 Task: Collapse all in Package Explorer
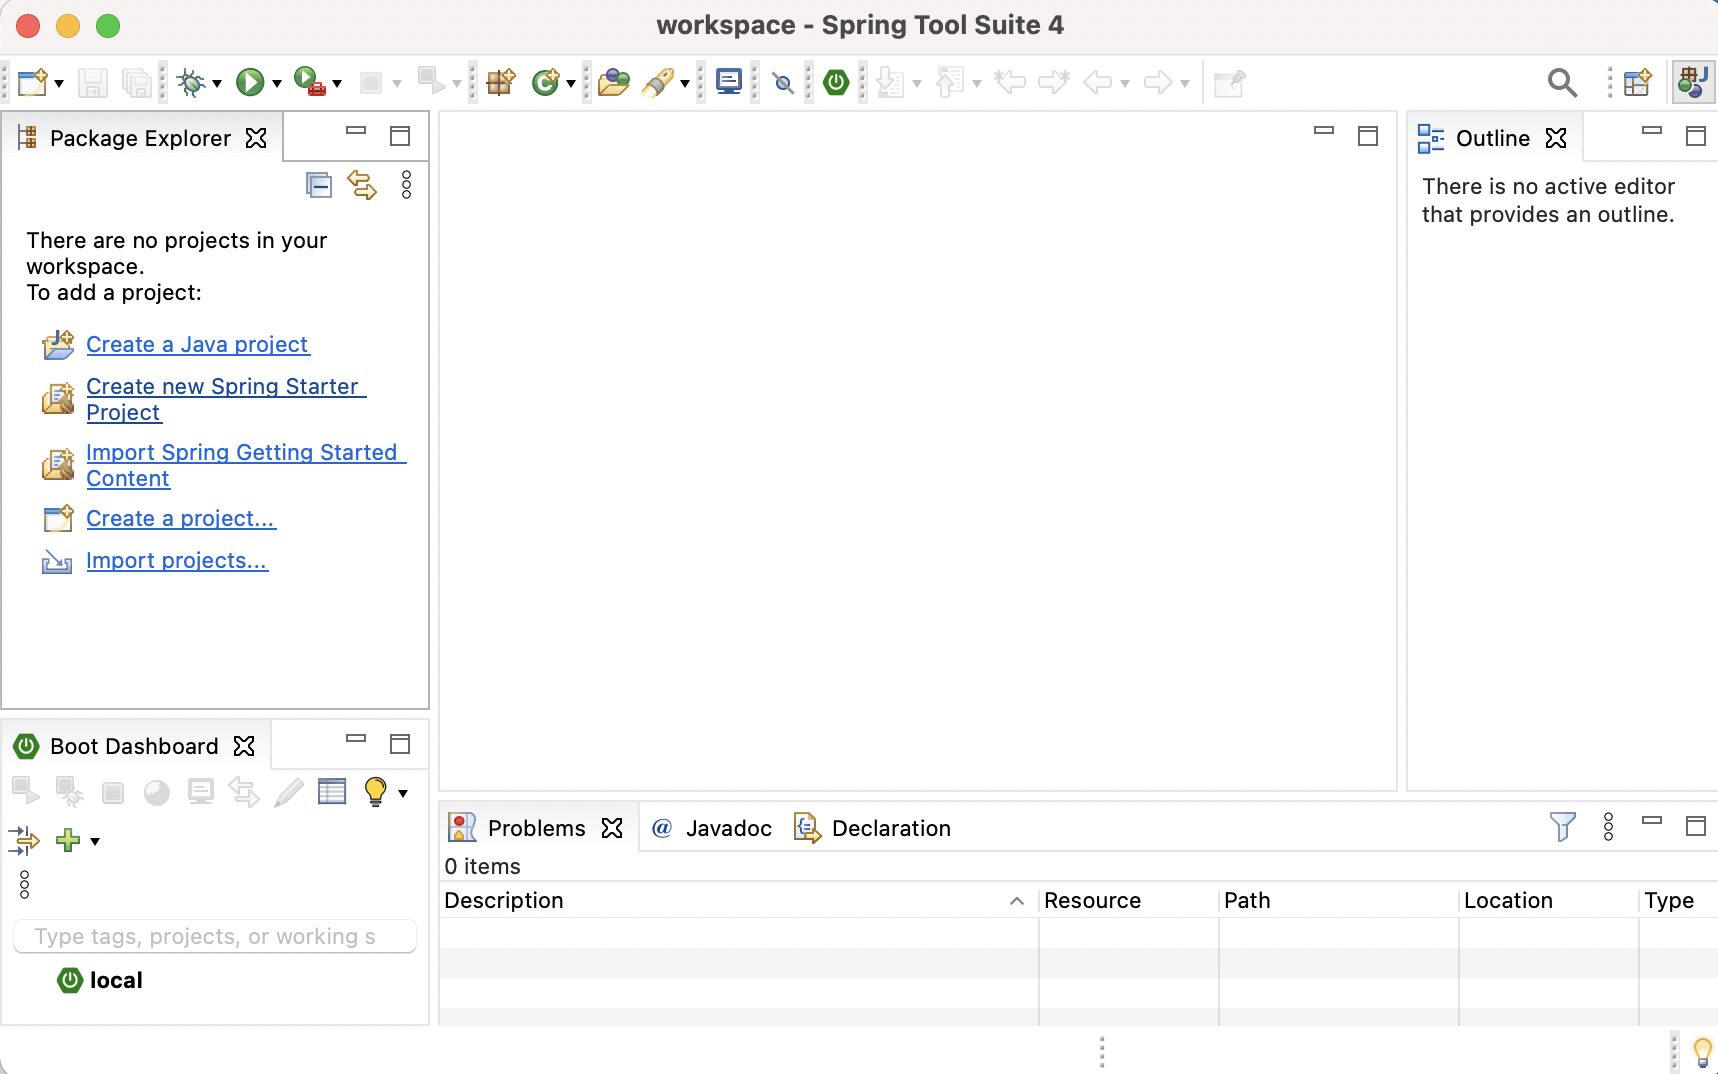pos(319,185)
